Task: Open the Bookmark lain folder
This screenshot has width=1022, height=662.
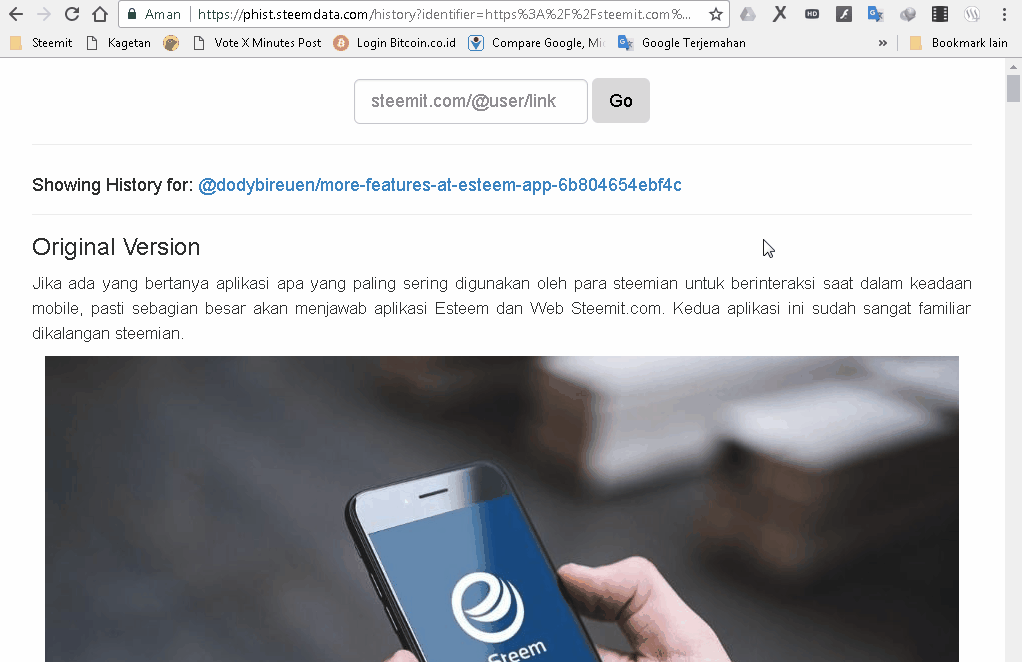Action: 958,43
